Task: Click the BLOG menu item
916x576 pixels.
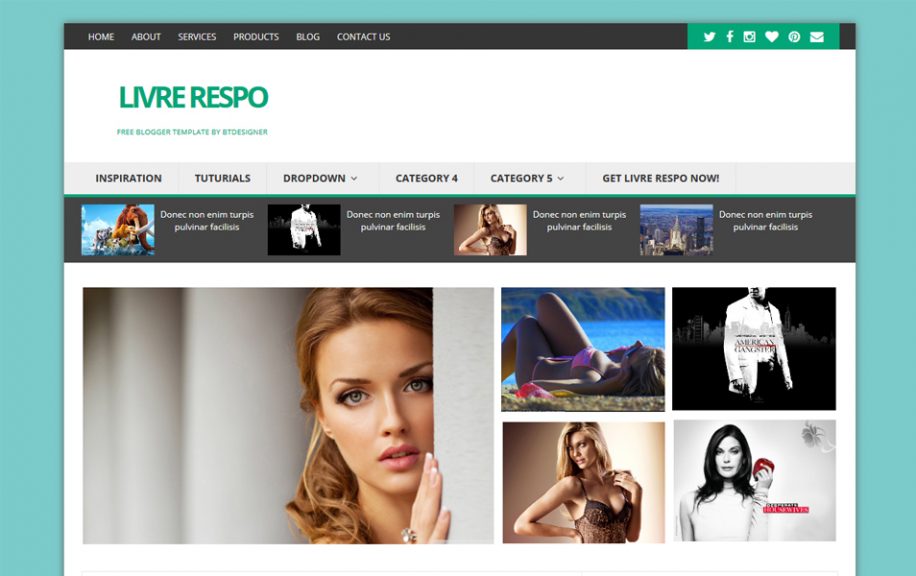Action: tap(307, 37)
